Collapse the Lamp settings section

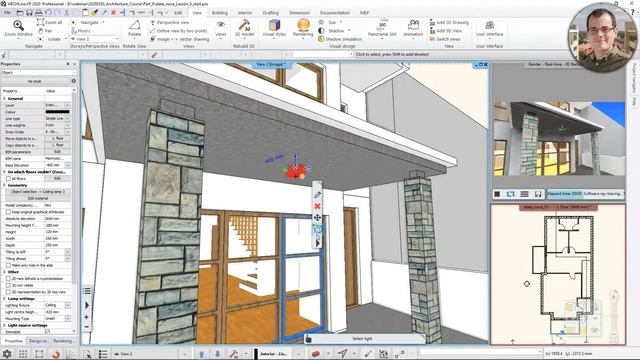[4, 298]
